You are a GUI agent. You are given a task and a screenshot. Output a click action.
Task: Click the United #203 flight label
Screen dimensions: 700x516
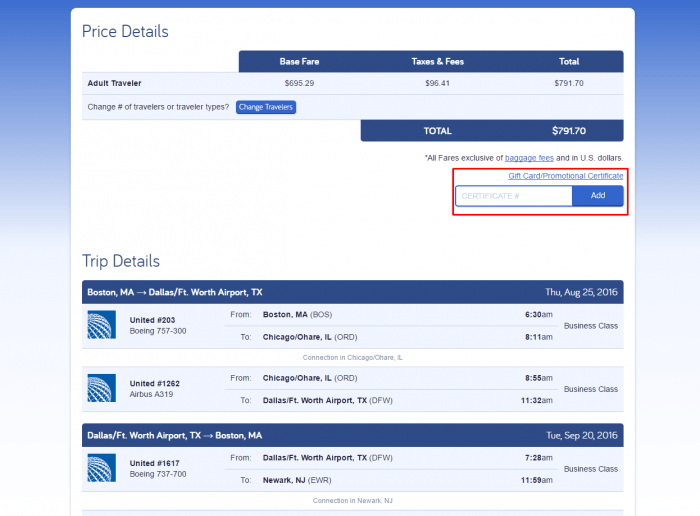tap(152, 320)
